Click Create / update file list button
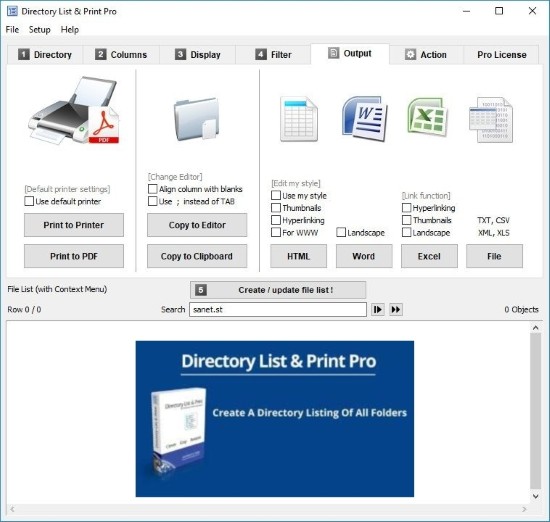This screenshot has height=522, width=550. [278, 290]
